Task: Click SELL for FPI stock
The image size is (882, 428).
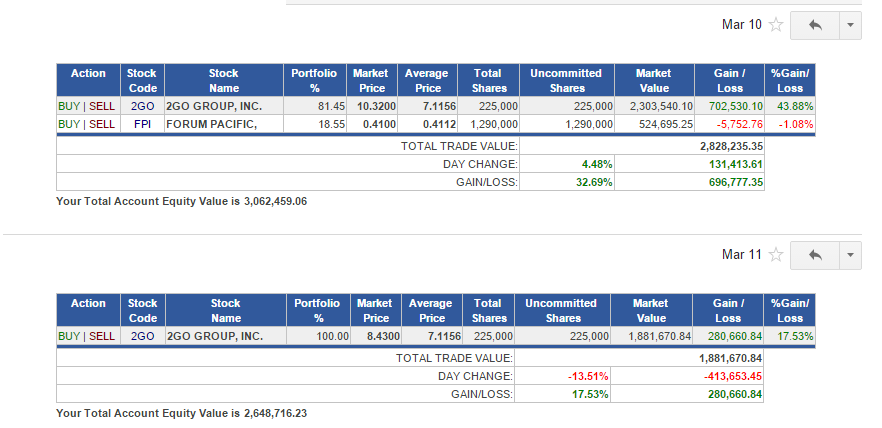Action: tap(102, 124)
